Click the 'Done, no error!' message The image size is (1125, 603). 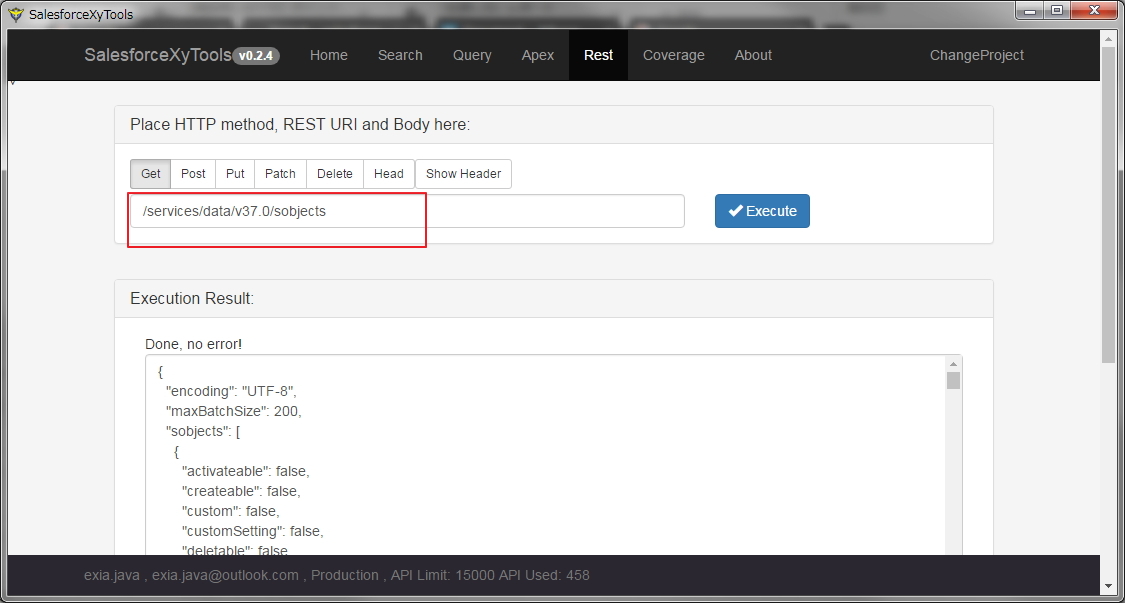(194, 345)
